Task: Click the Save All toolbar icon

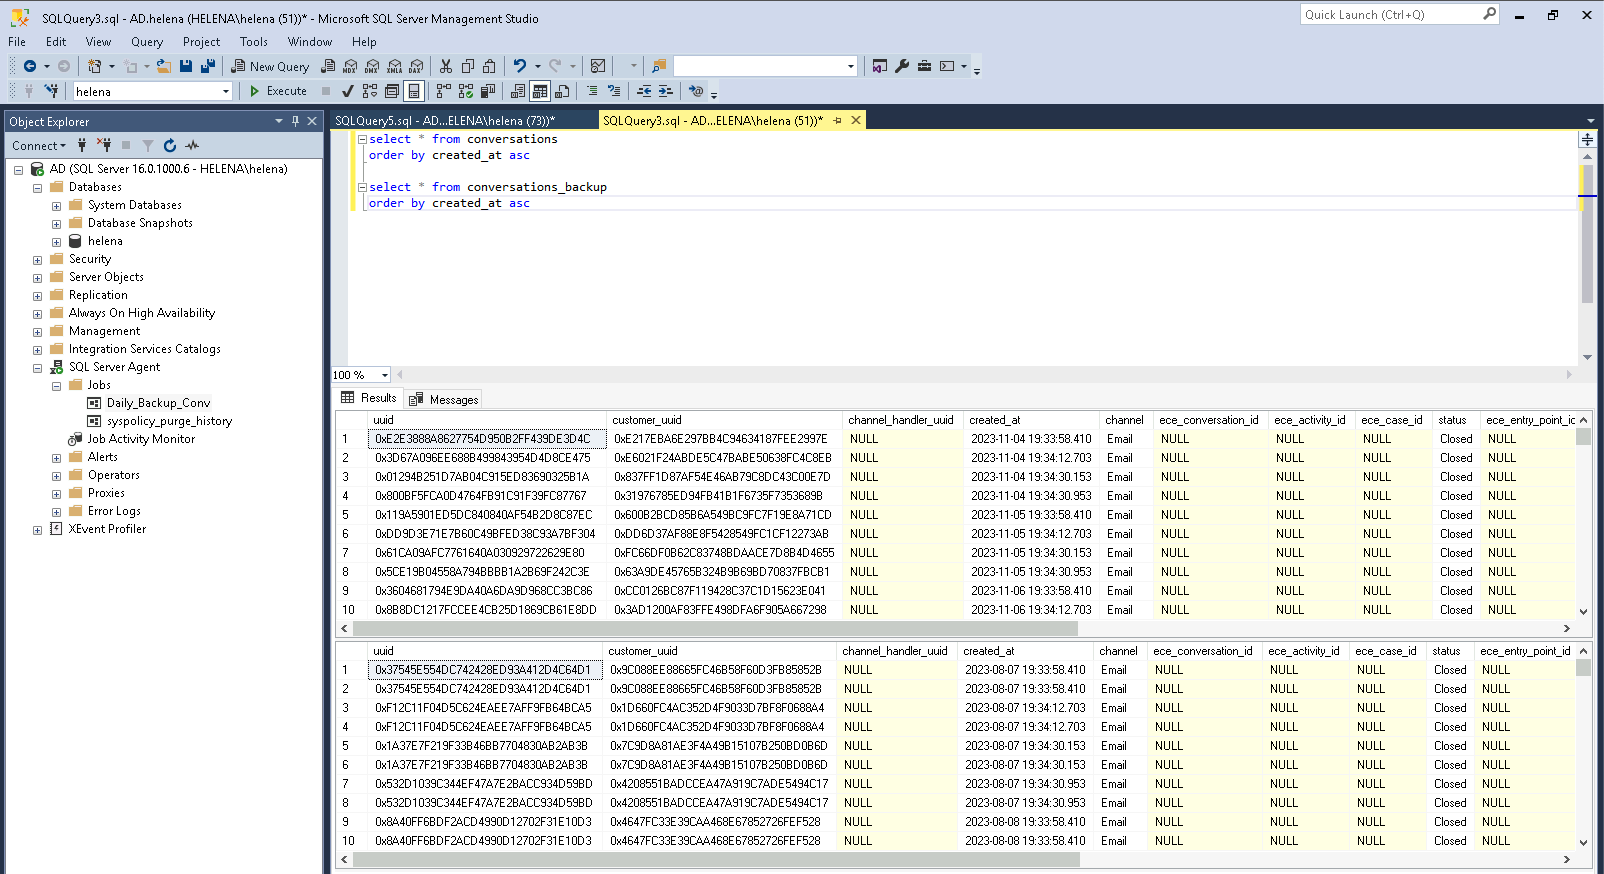Action: coord(207,66)
